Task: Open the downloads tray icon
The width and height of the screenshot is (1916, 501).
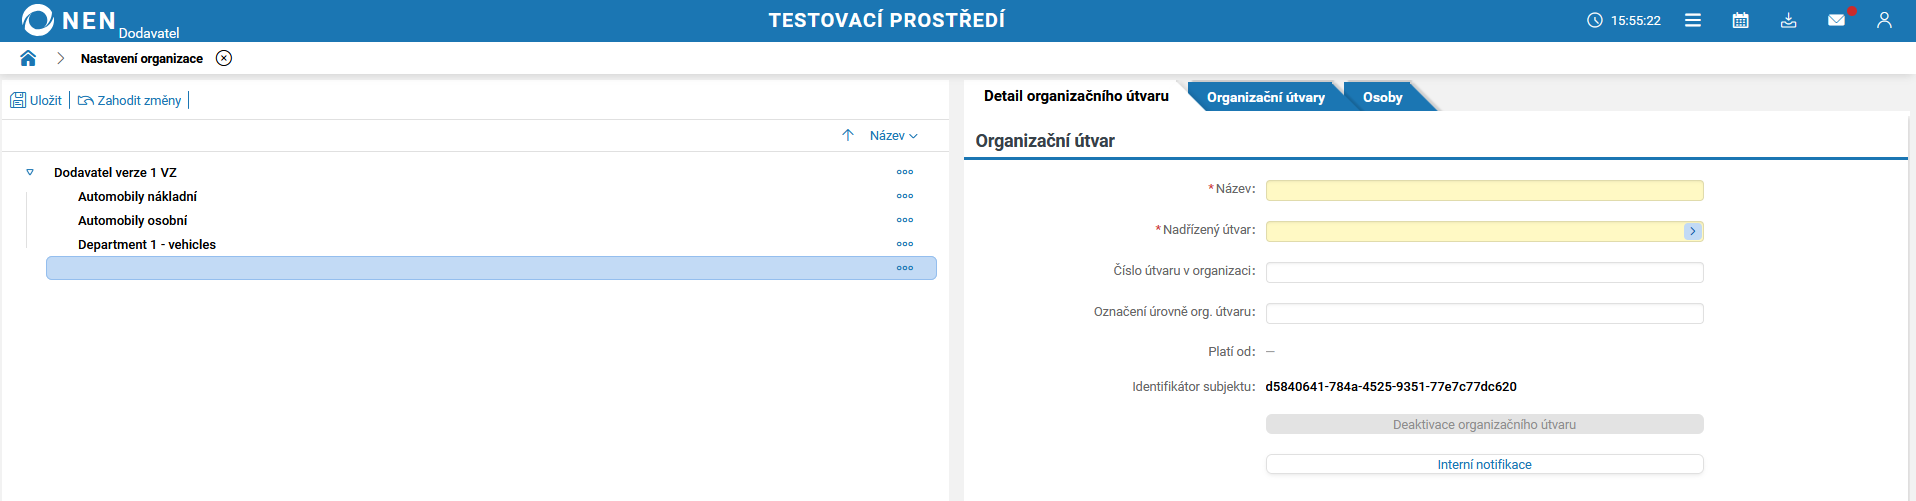Action: 1789,20
